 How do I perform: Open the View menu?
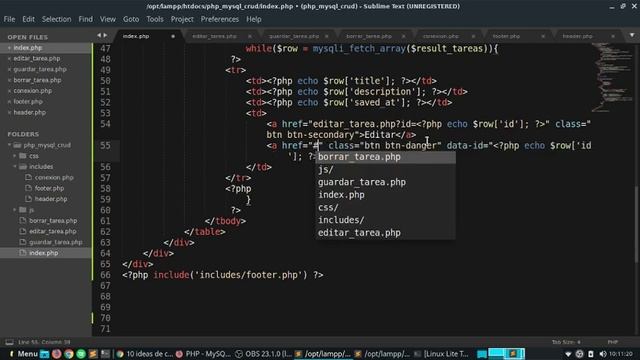click(108, 19)
